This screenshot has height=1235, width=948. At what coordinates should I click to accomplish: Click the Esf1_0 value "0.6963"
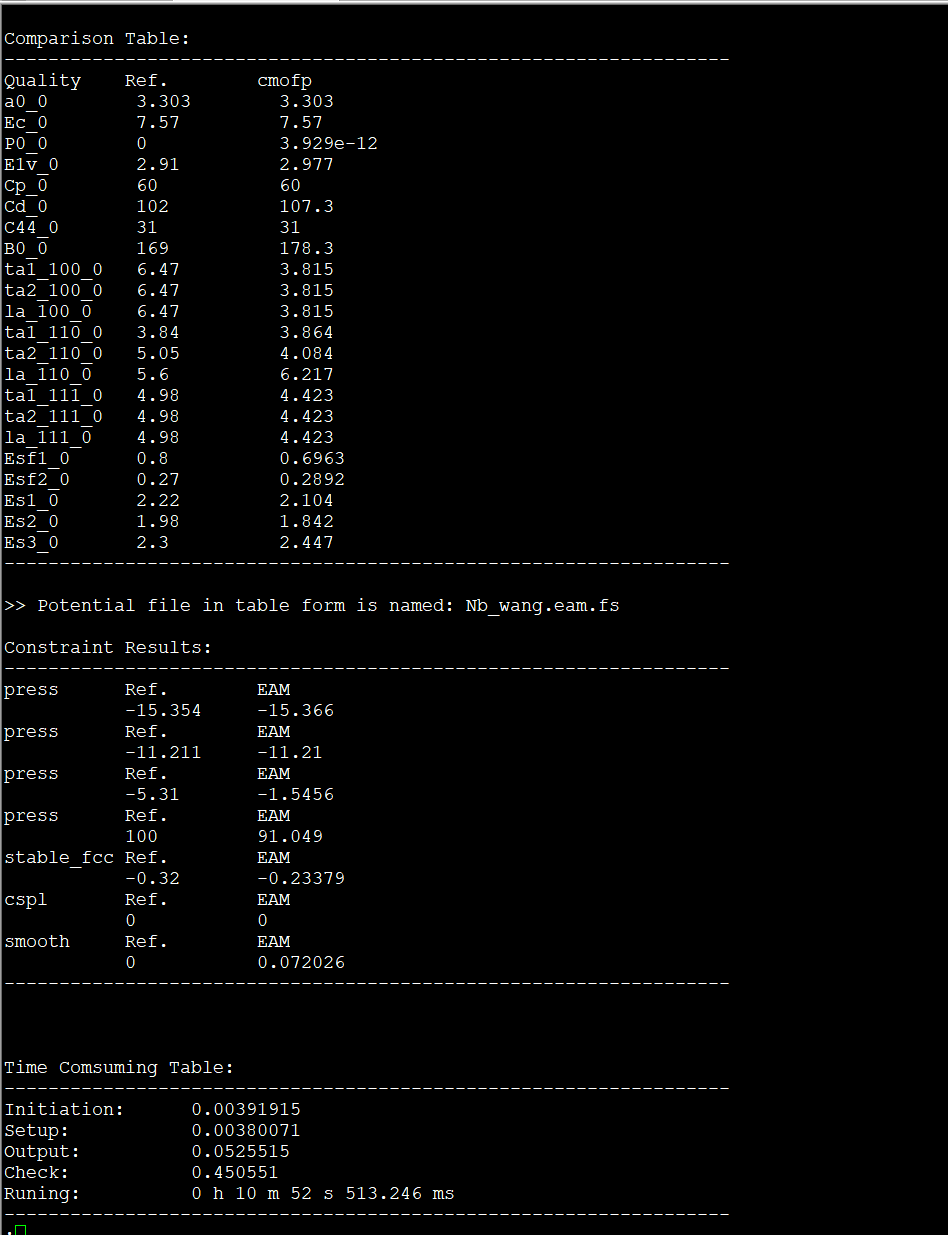(312, 459)
